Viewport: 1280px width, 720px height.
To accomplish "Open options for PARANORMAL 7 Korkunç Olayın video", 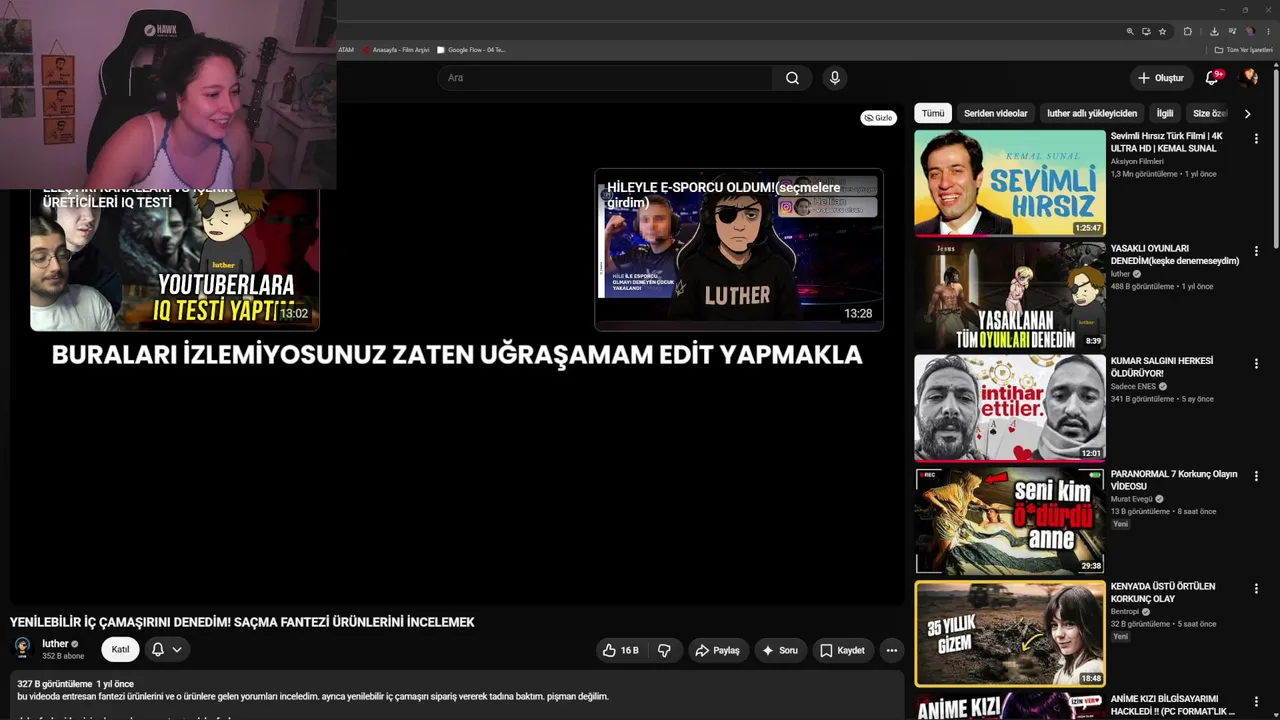I will (1256, 477).
